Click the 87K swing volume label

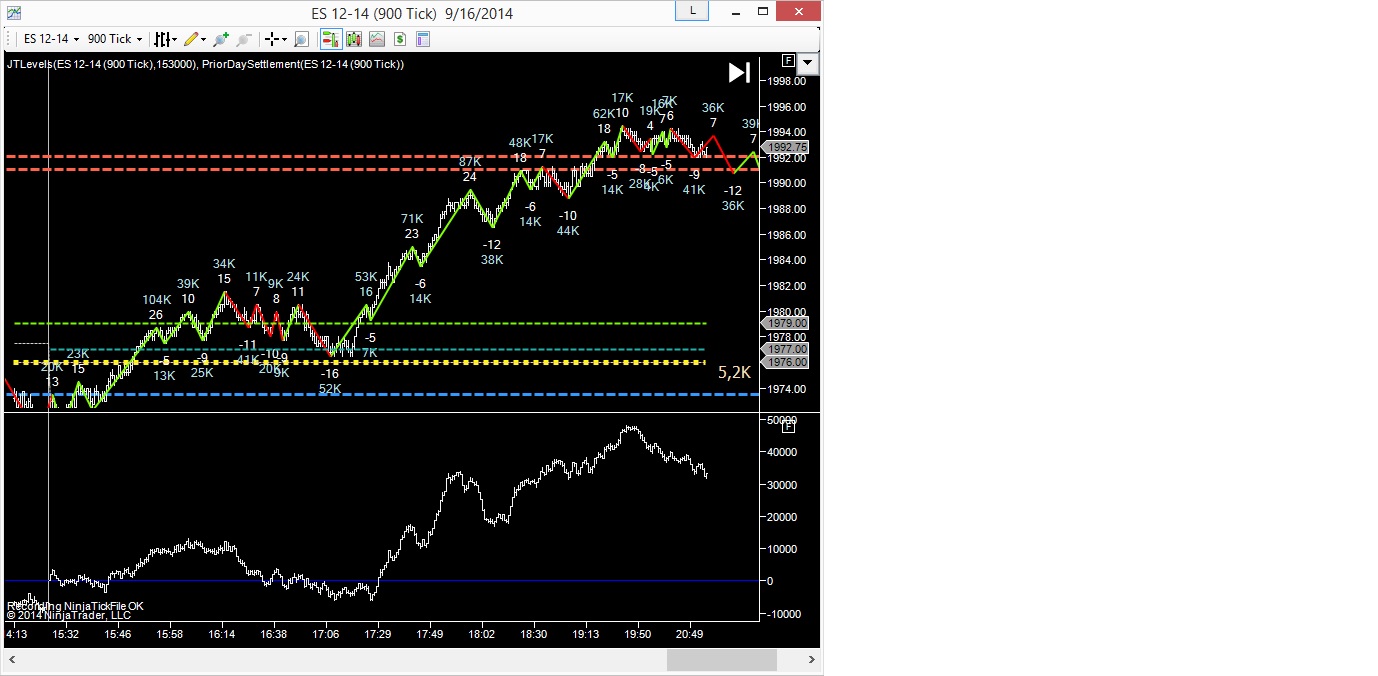(470, 162)
